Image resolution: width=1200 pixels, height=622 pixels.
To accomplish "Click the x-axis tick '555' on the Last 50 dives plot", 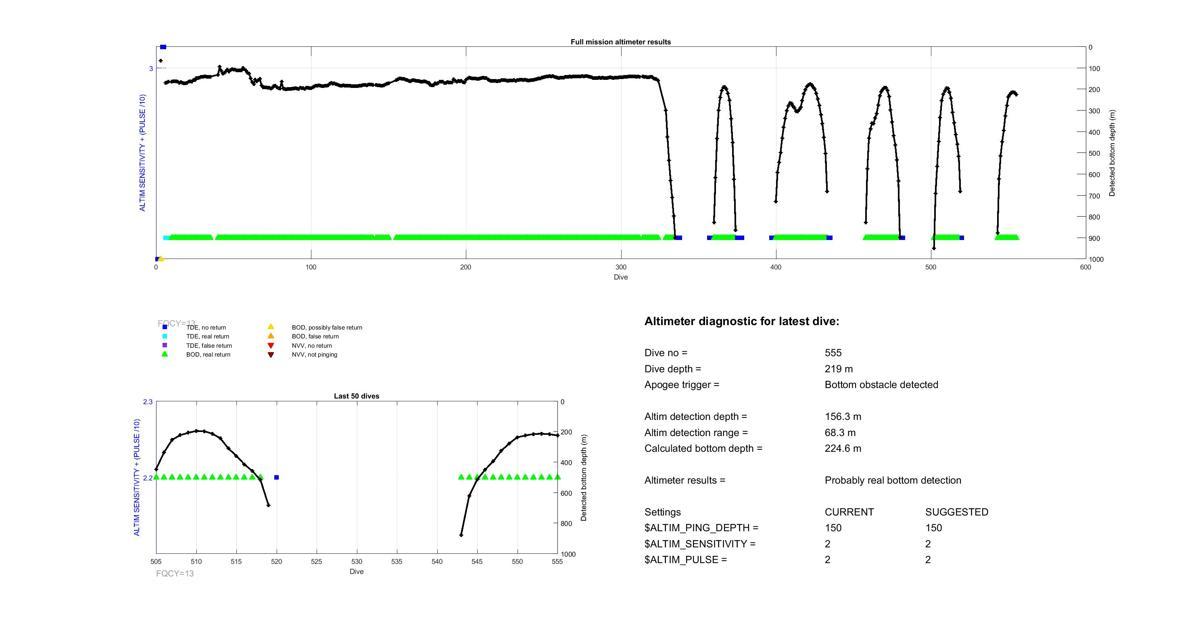I will tap(557, 561).
